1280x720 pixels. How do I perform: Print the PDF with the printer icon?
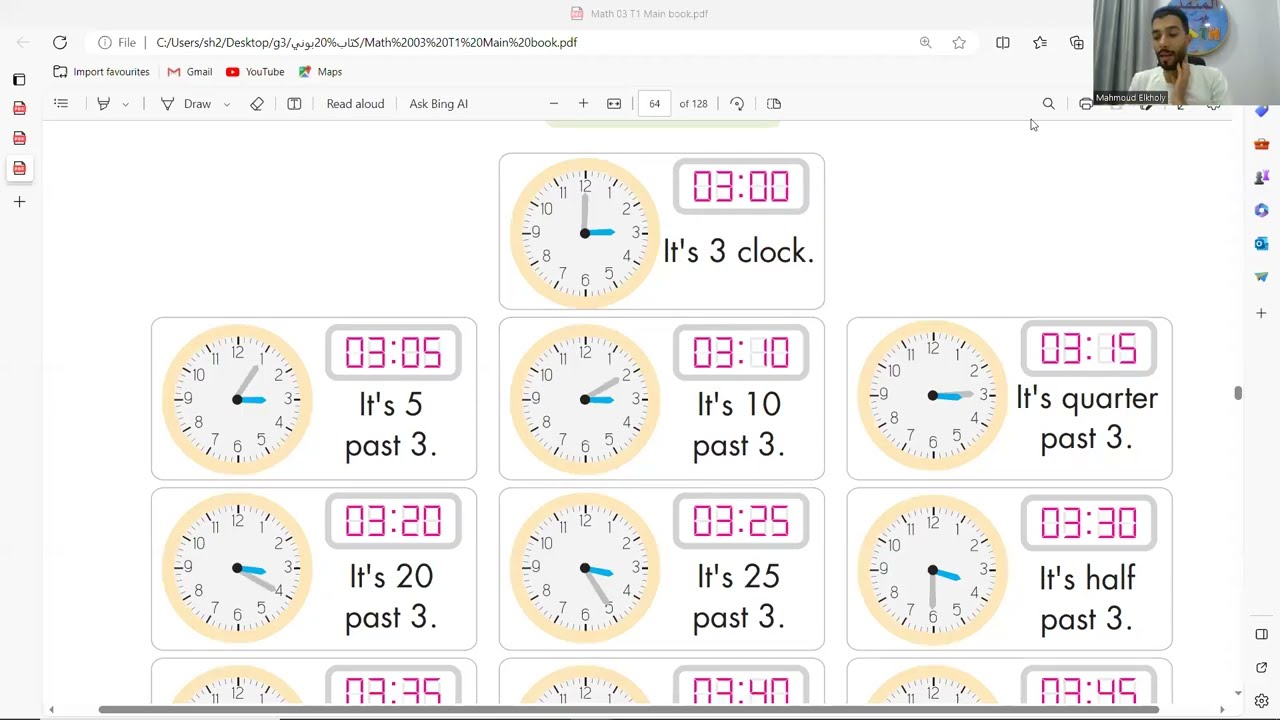1086,104
